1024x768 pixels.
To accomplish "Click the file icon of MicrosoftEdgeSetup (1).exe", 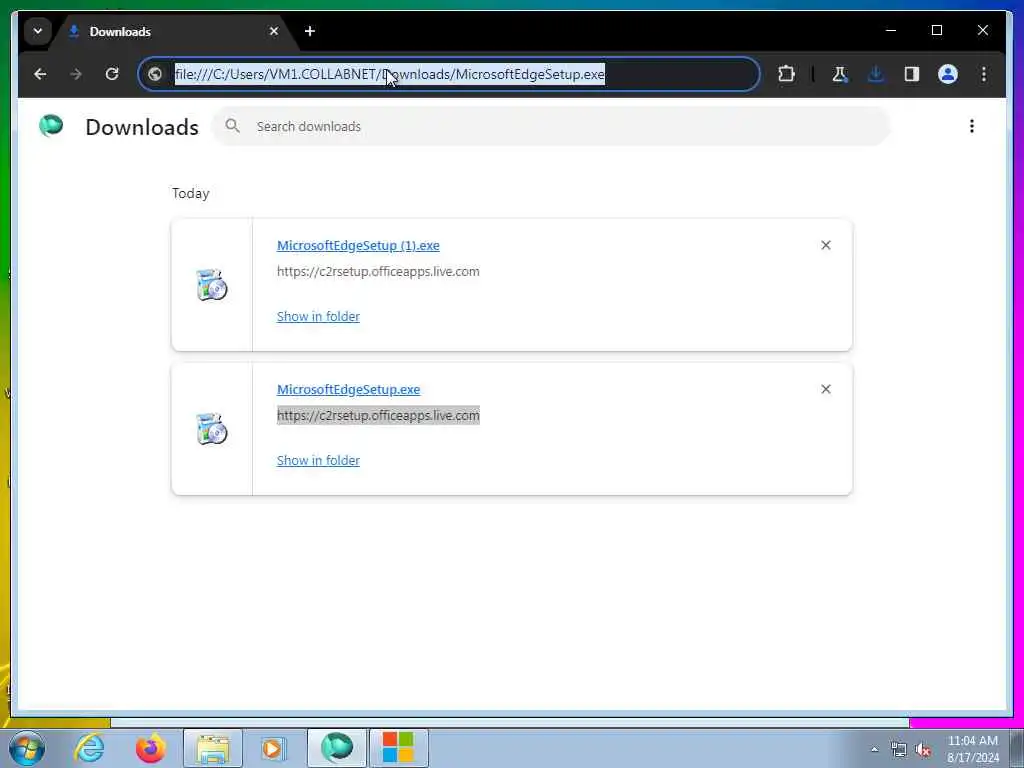I will [x=212, y=285].
